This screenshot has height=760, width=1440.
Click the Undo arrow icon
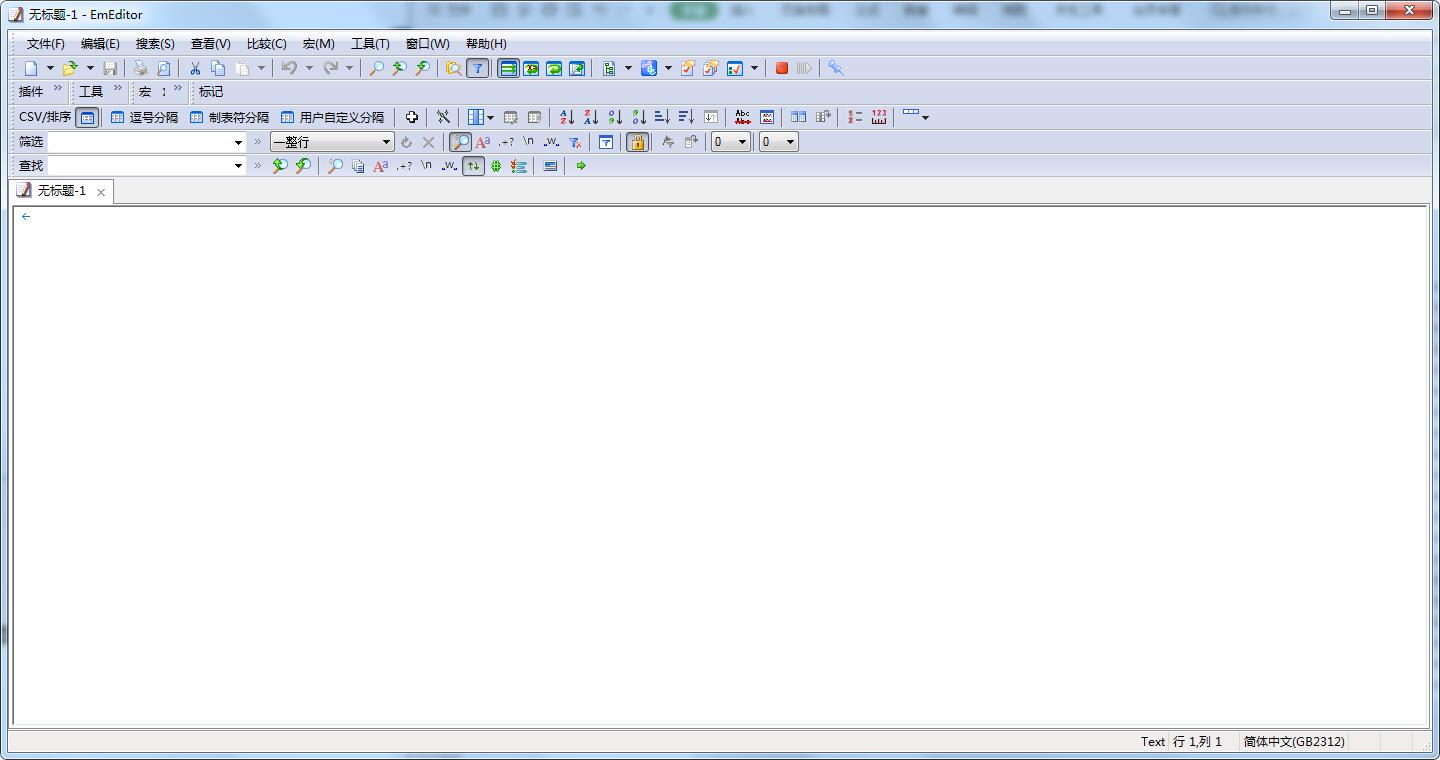(289, 68)
